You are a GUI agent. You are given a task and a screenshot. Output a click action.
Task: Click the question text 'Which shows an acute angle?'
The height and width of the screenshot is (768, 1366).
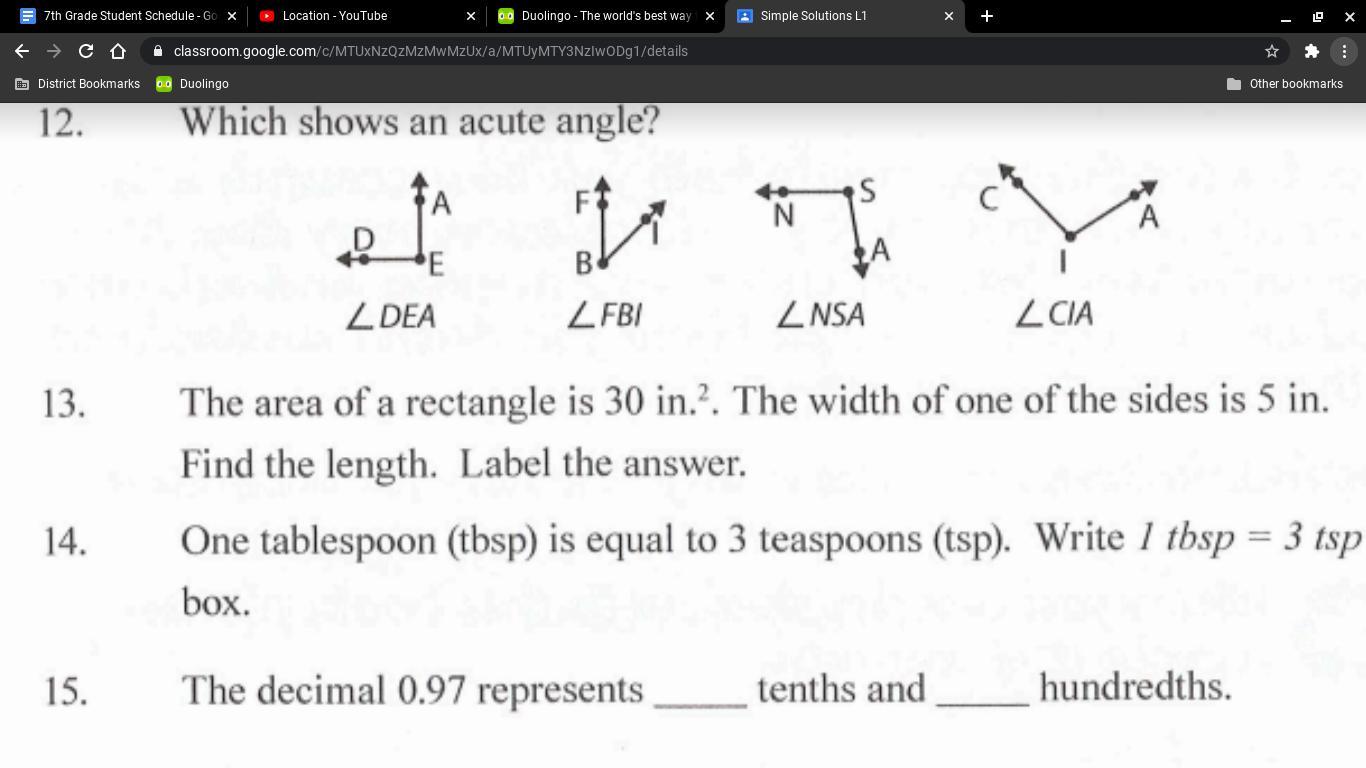tap(420, 121)
